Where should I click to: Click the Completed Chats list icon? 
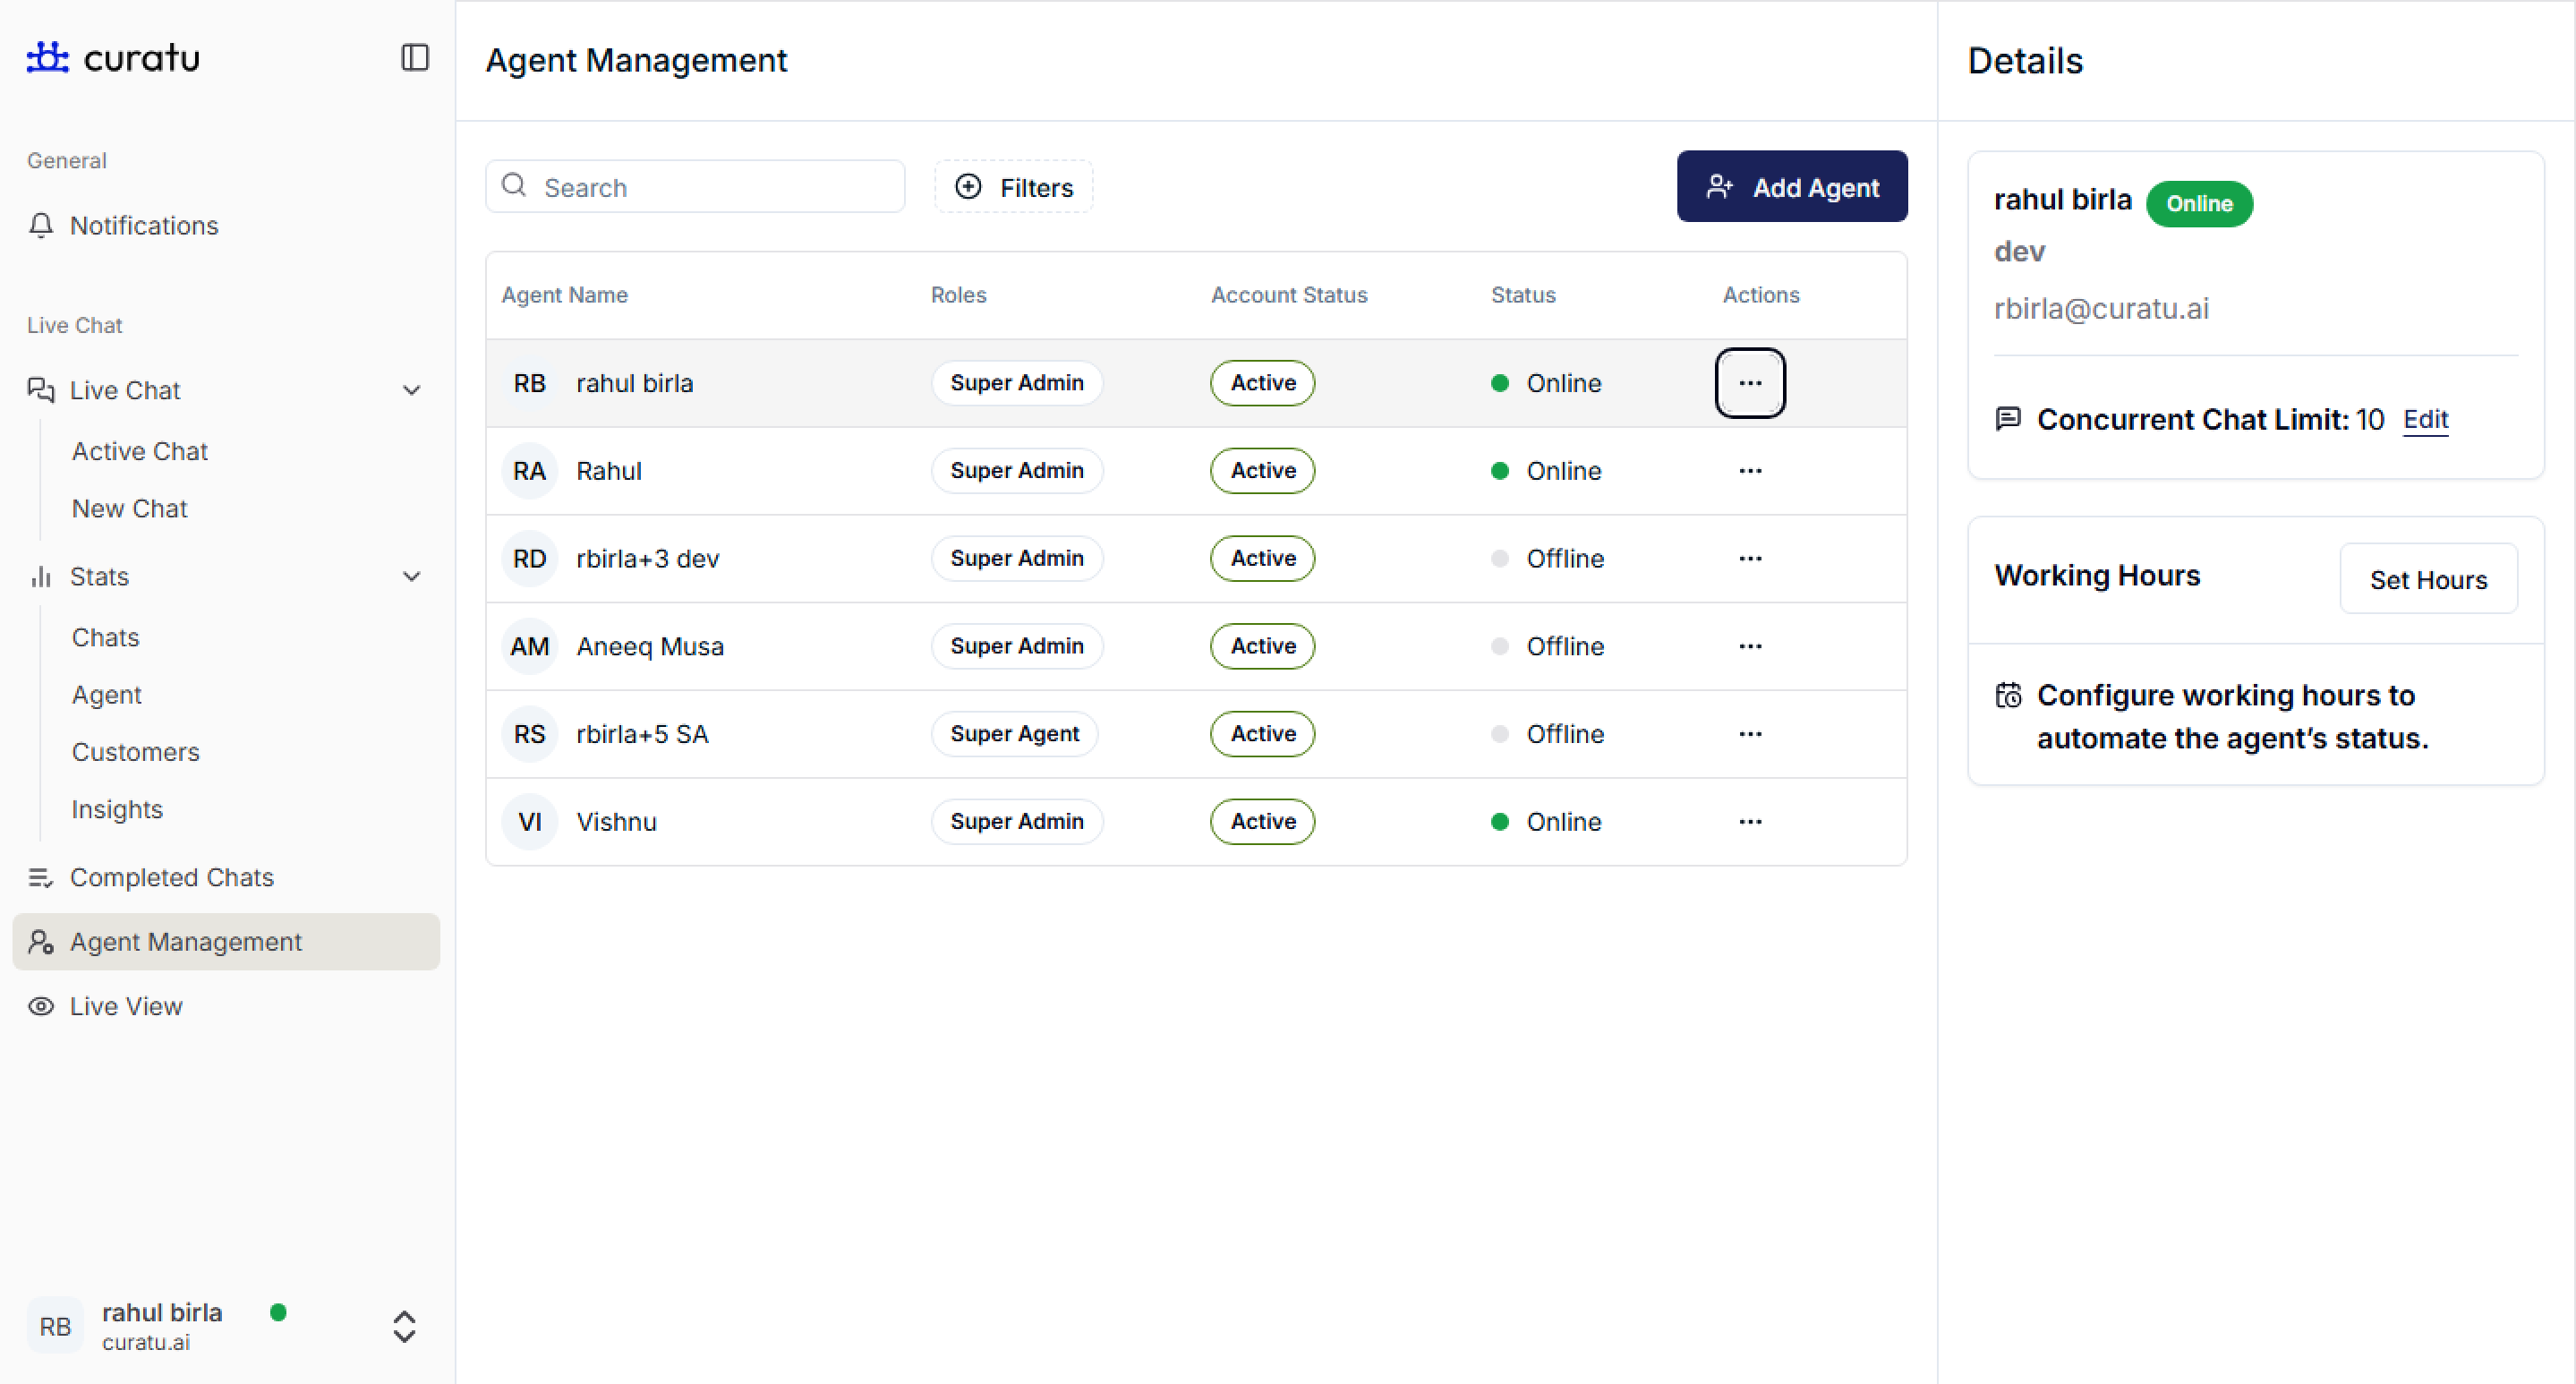41,877
